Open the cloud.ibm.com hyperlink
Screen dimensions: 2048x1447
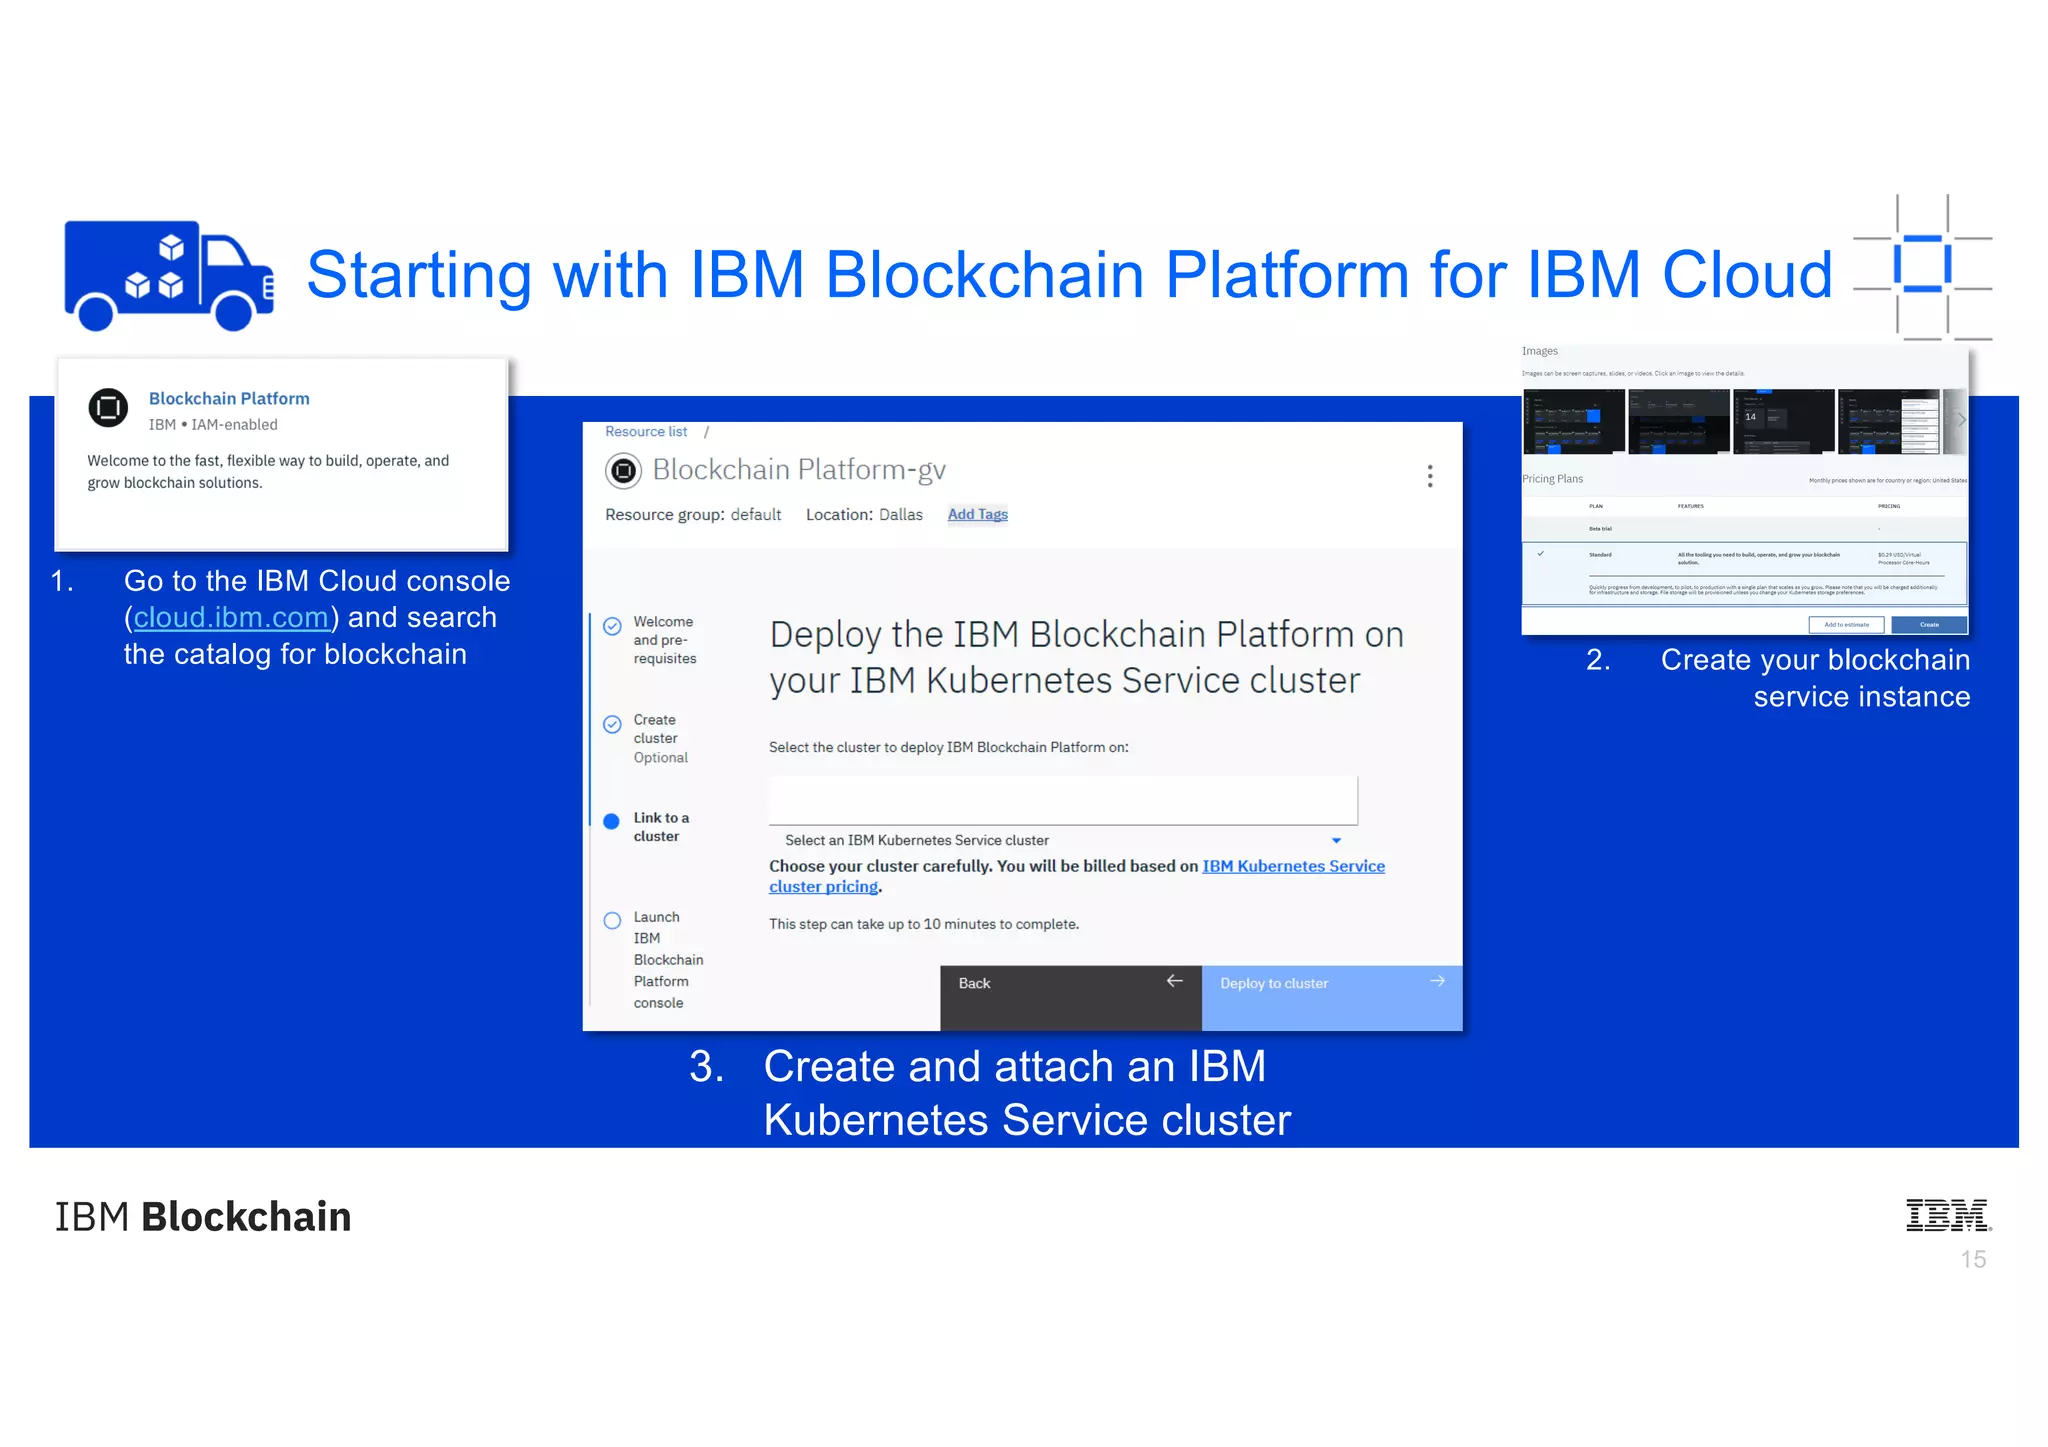(231, 618)
